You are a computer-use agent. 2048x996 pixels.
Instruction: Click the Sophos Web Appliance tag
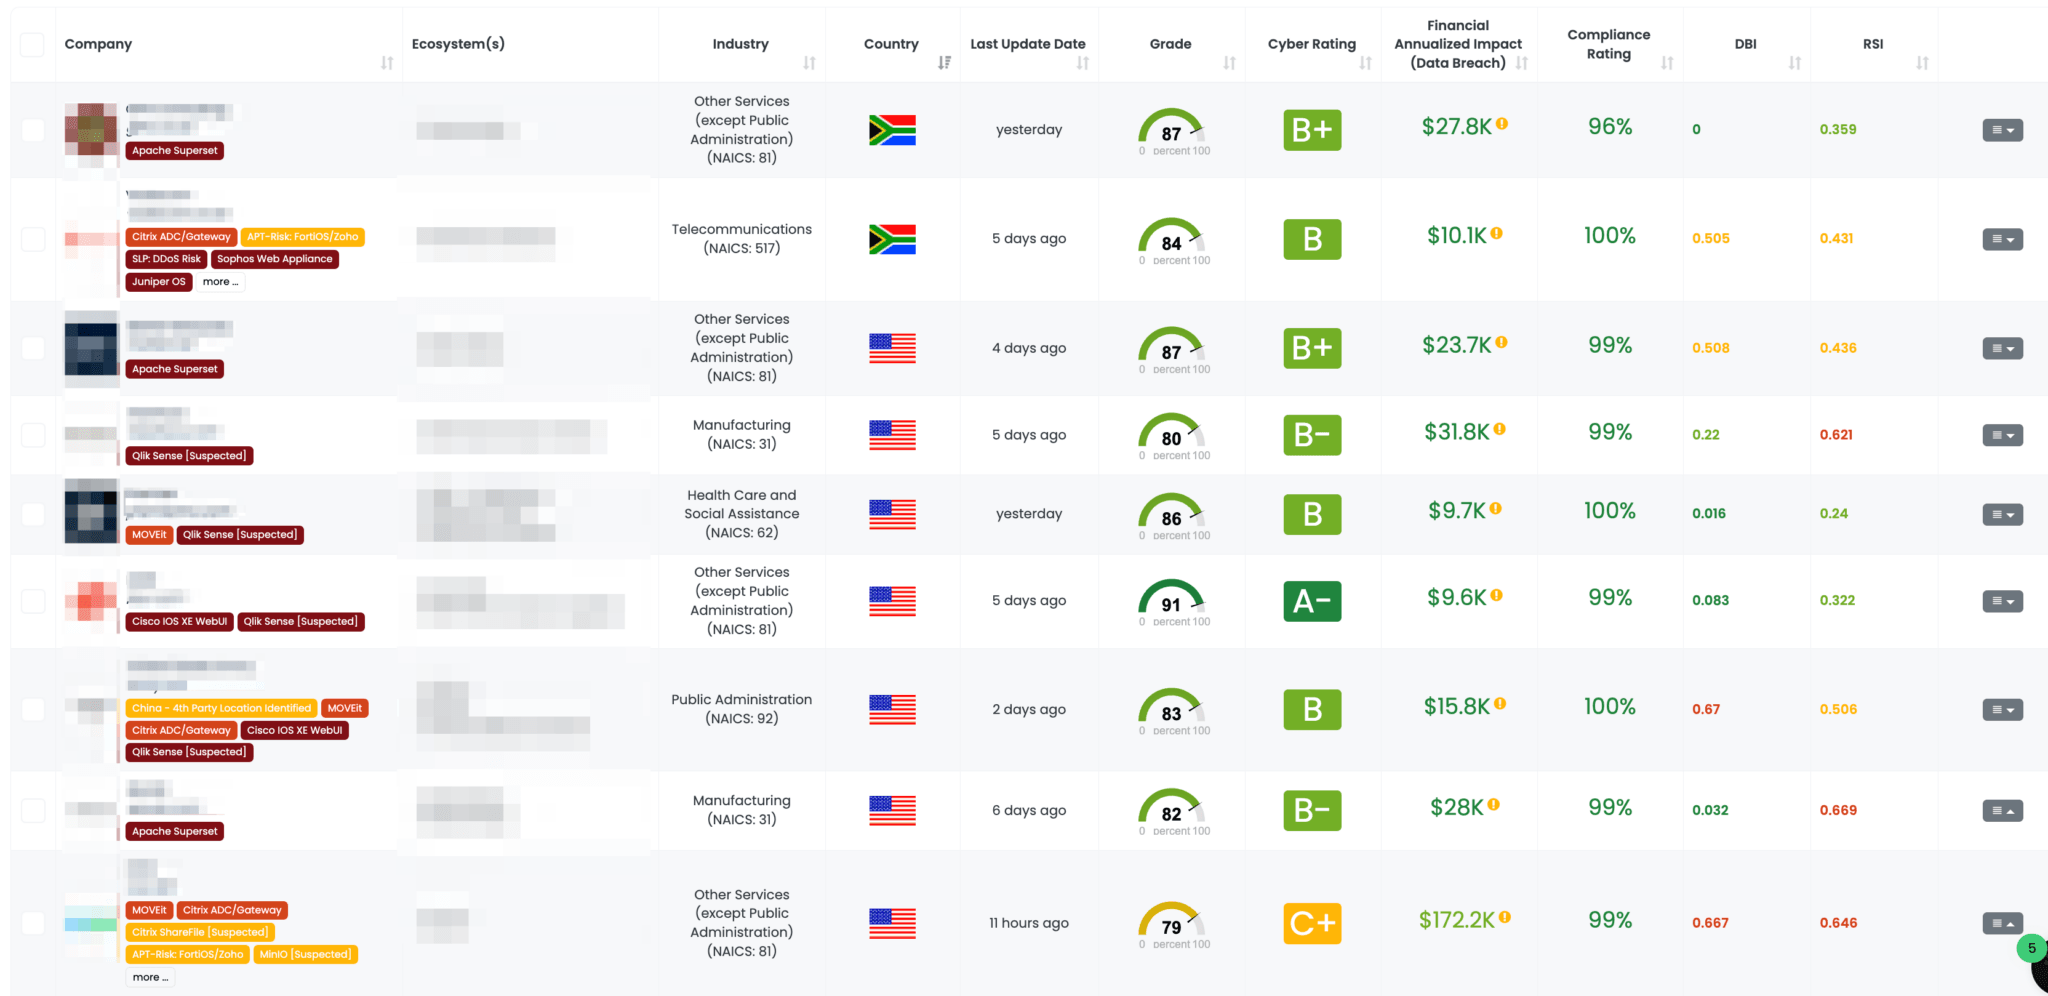[274, 259]
